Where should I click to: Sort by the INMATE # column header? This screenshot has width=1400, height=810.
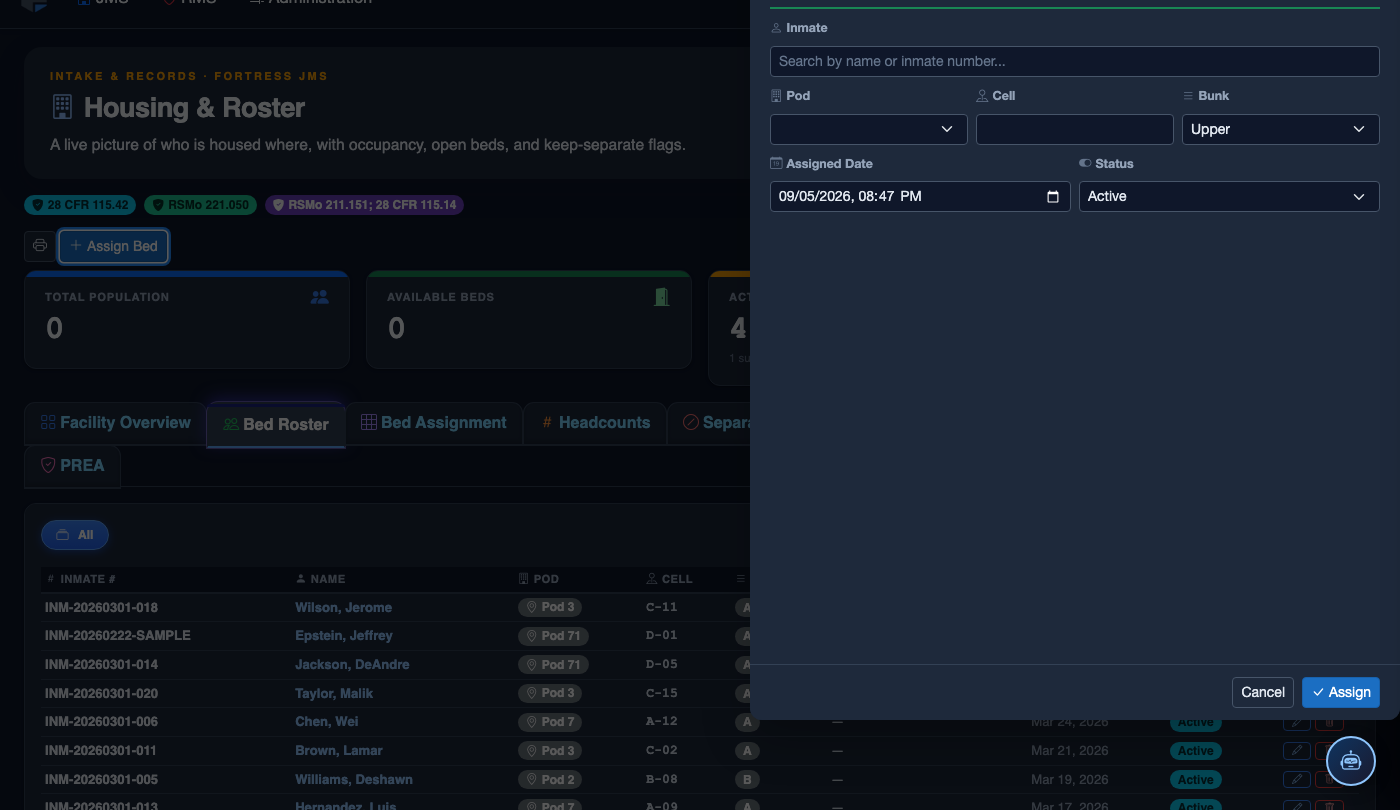82,579
